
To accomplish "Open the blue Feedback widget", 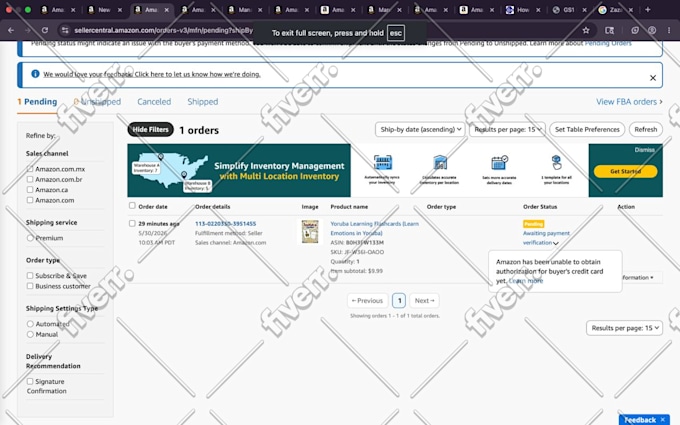I will (639, 419).
